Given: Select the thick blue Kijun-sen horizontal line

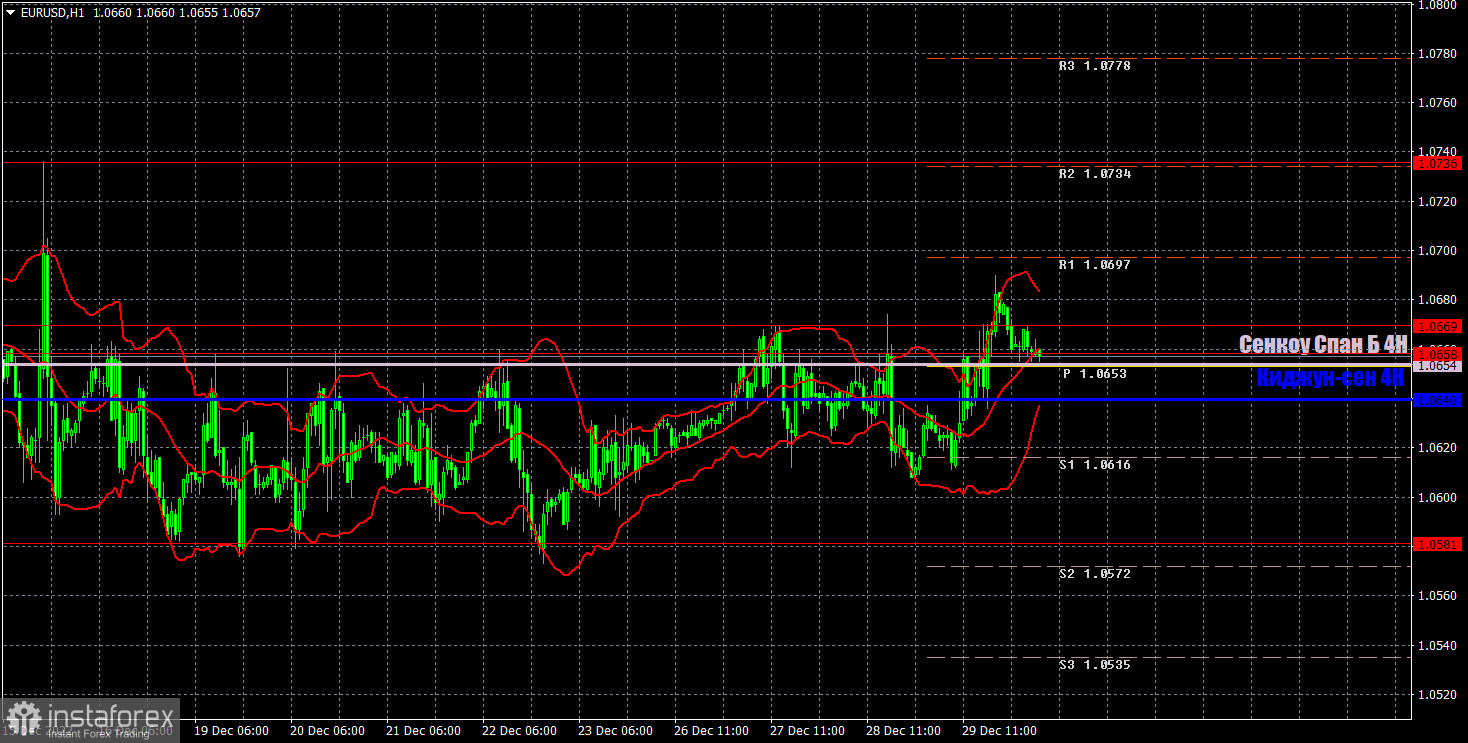Looking at the screenshot, I should [x=705, y=400].
